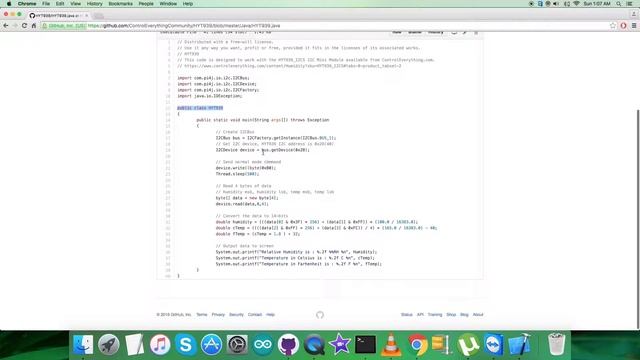The height and width of the screenshot is (360, 640).
Task: Click the menu bar clock Sun 1:07 AM
Action: click(x=597, y=4)
